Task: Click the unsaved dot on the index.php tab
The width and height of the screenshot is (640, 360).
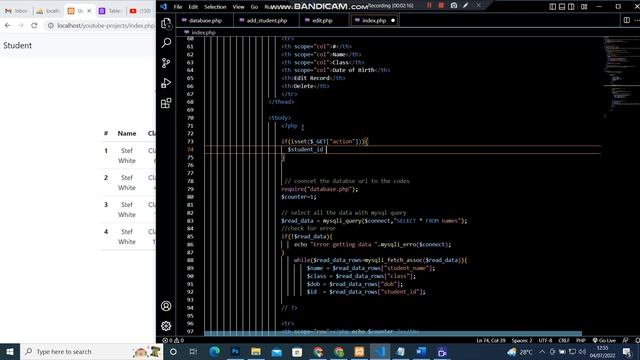Action: pos(393,20)
